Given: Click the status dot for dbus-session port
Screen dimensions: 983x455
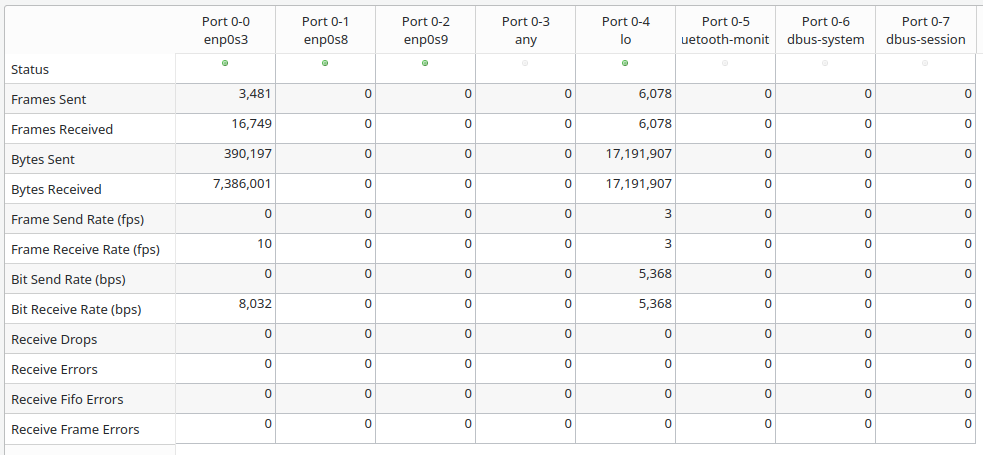Looking at the screenshot, I should coord(925,63).
